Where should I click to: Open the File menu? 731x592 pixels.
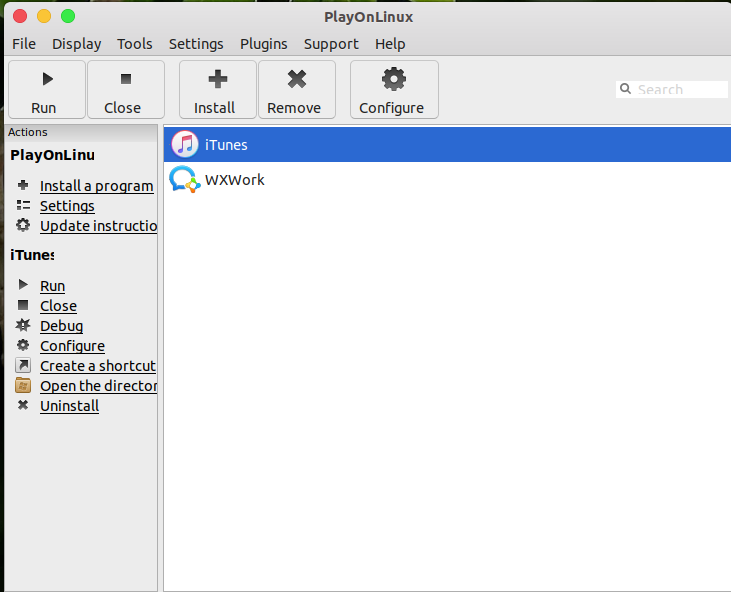[x=24, y=44]
